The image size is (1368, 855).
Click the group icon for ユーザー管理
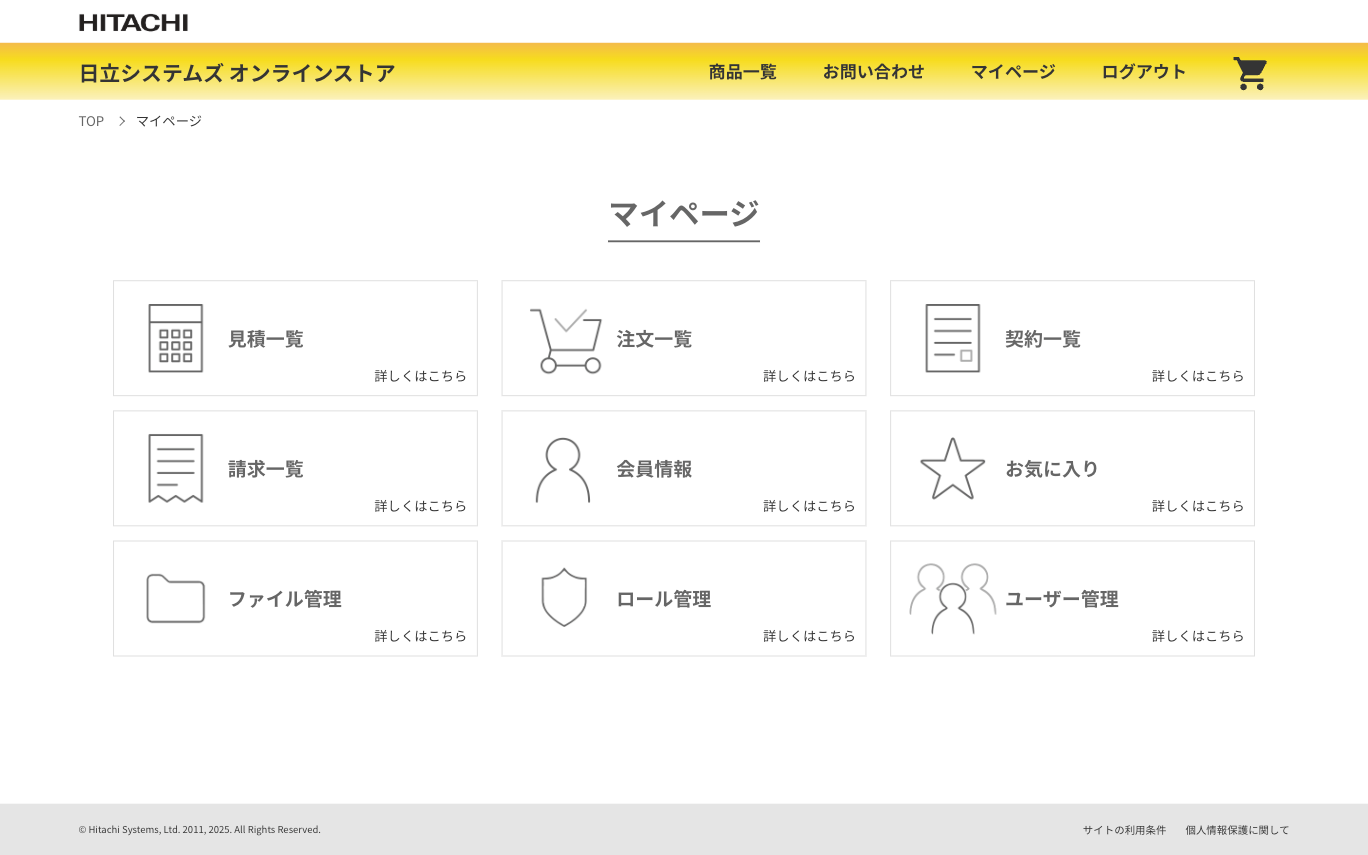tap(951, 598)
